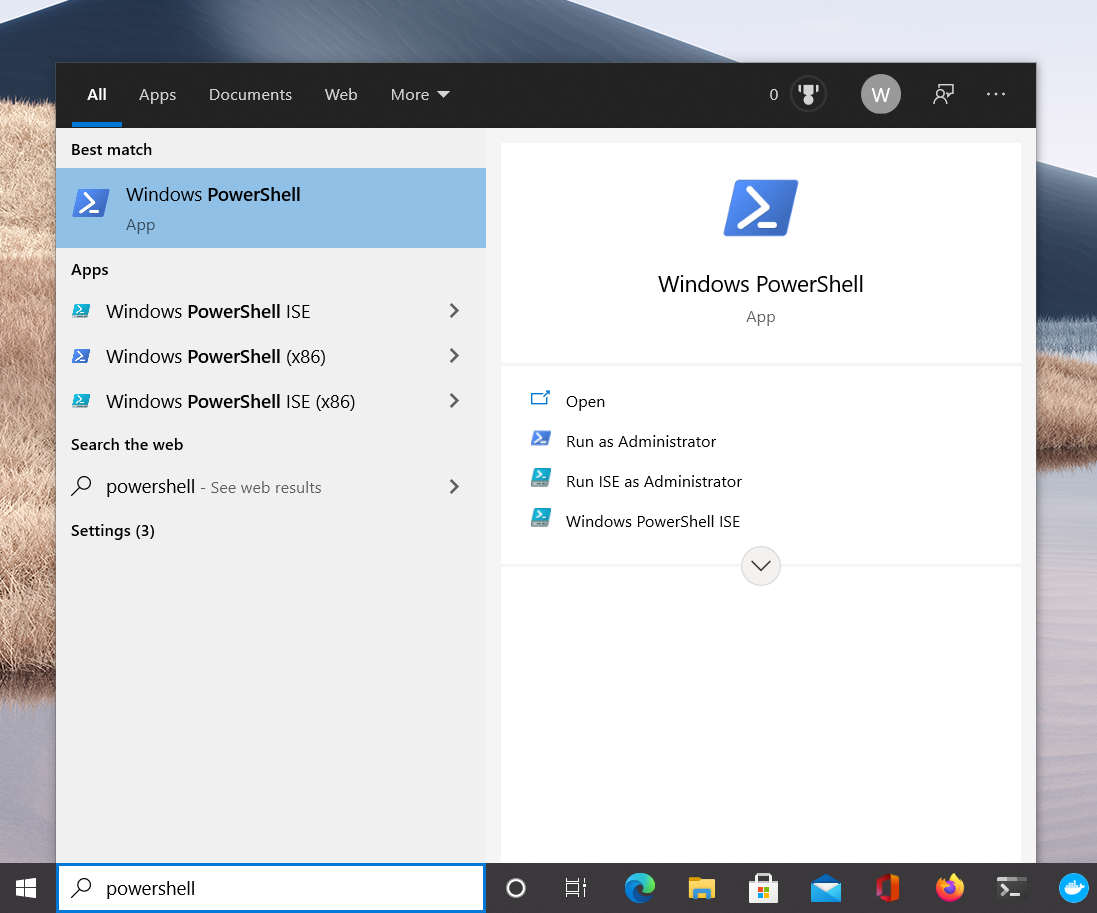The height and width of the screenshot is (913, 1097).
Task: Open the rewards trophy badge
Action: pos(808,94)
